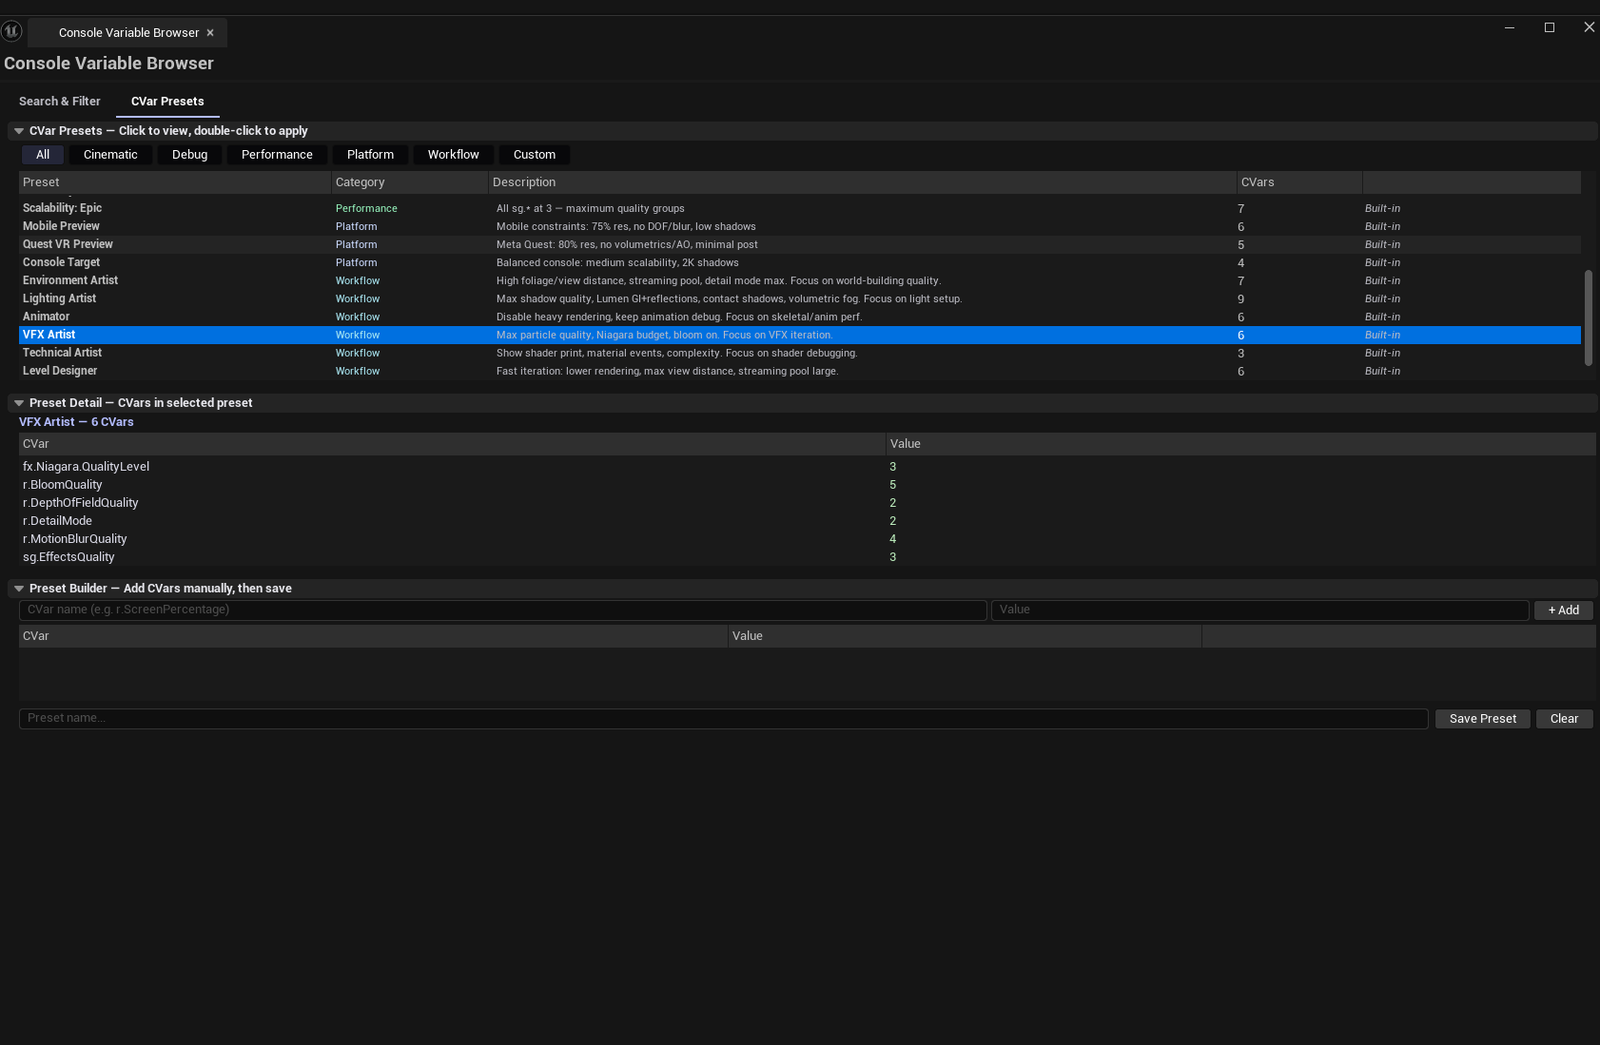Select the Environment Artist preset

(x=799, y=280)
